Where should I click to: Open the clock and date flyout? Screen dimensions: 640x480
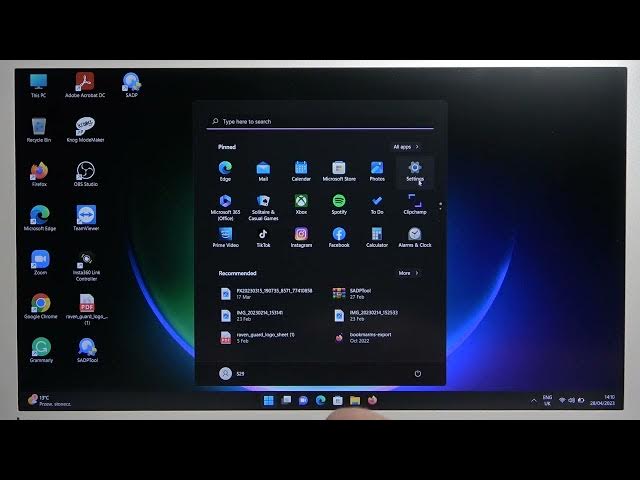tap(602, 400)
